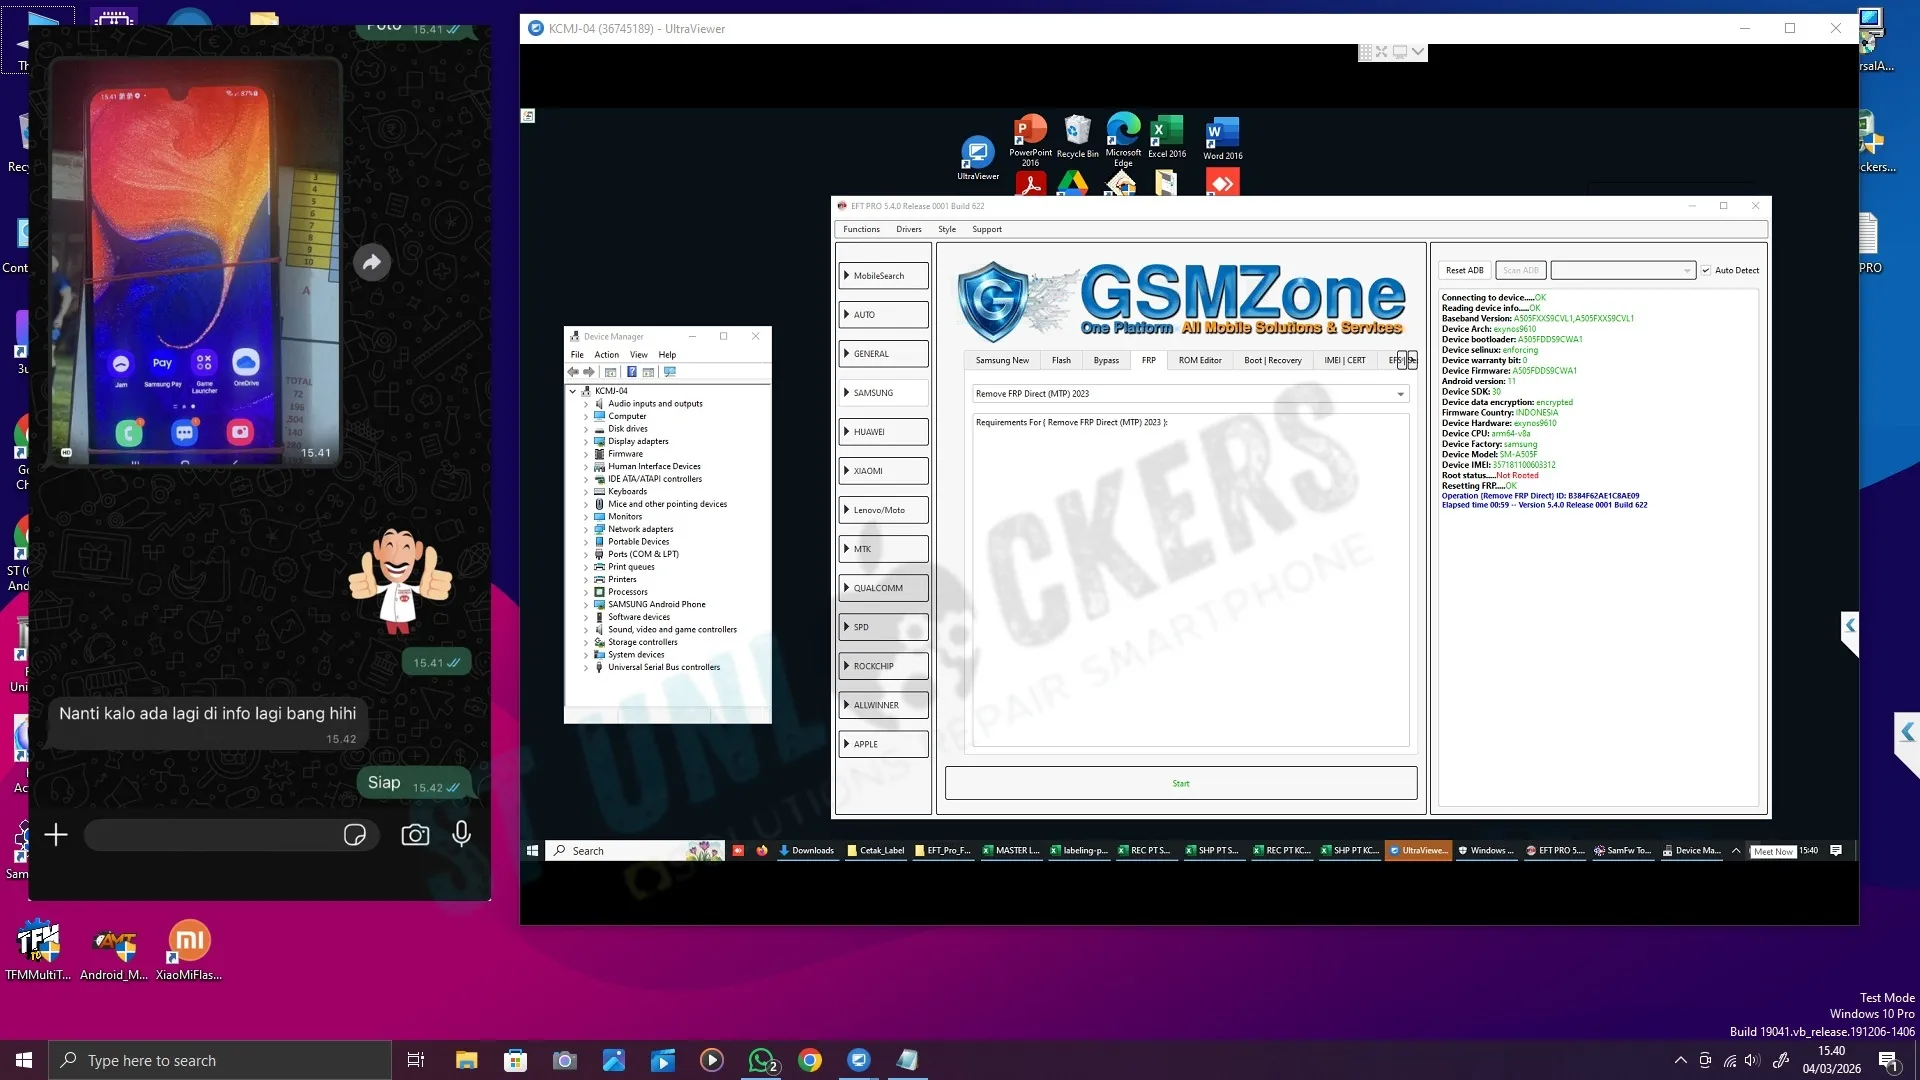
Task: Open the ADB device combo box
Action: 1622,270
